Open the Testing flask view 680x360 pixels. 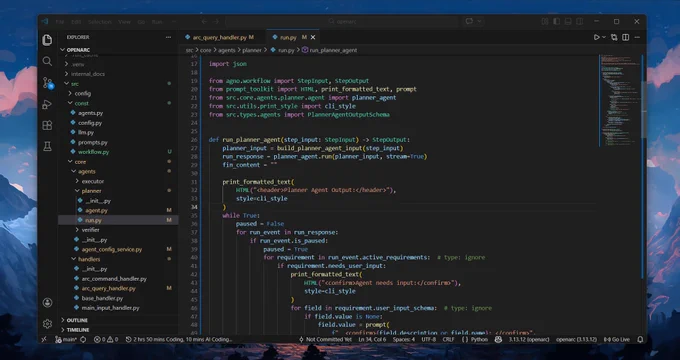tap(47, 147)
